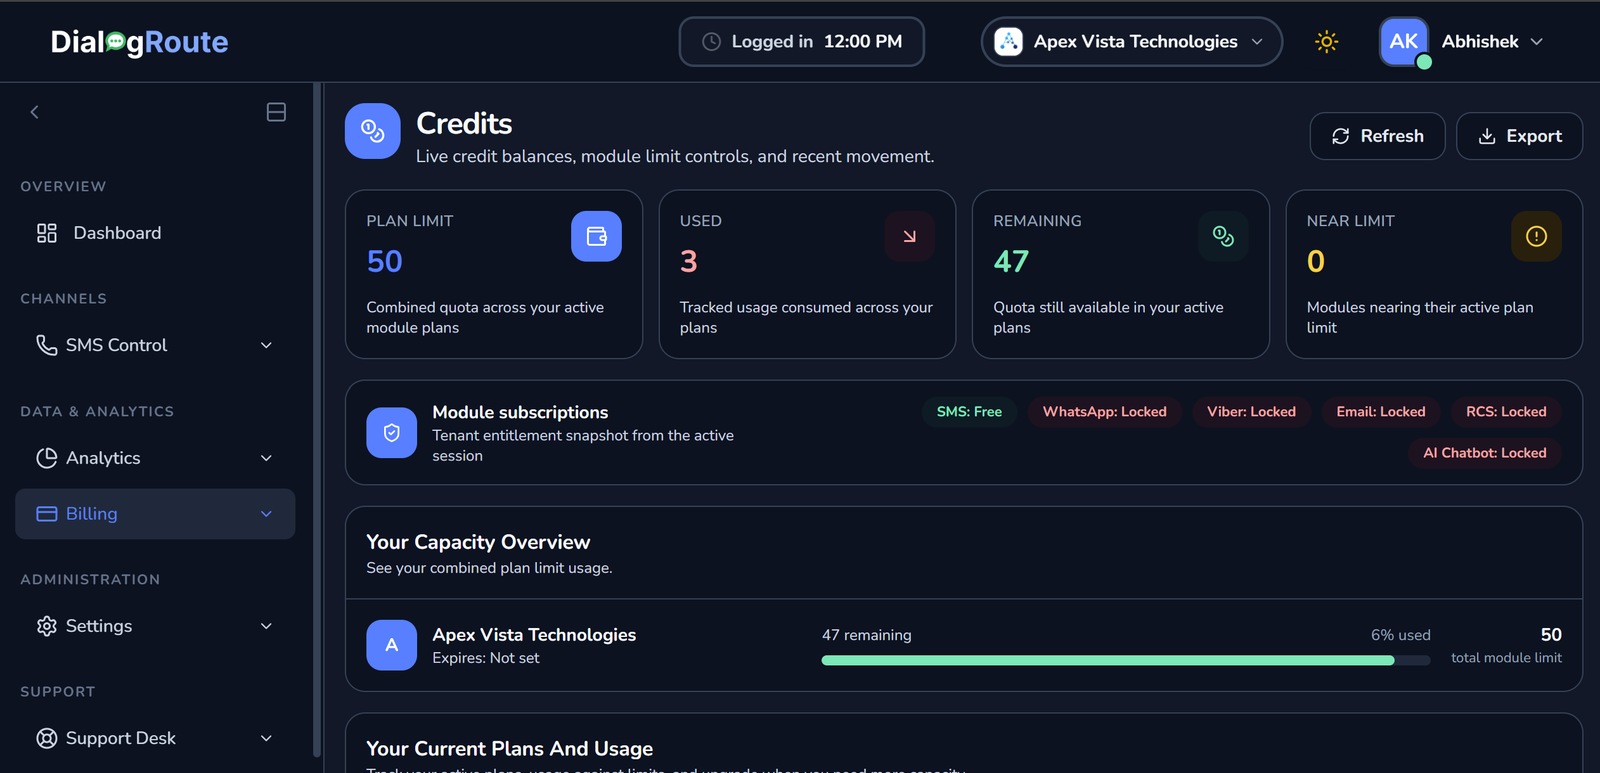This screenshot has width=1600, height=773.
Task: Collapse sidebar with back arrow icon
Action: [x=34, y=112]
